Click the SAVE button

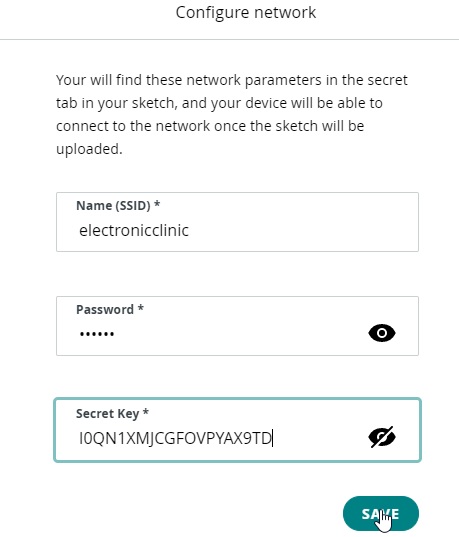click(381, 513)
